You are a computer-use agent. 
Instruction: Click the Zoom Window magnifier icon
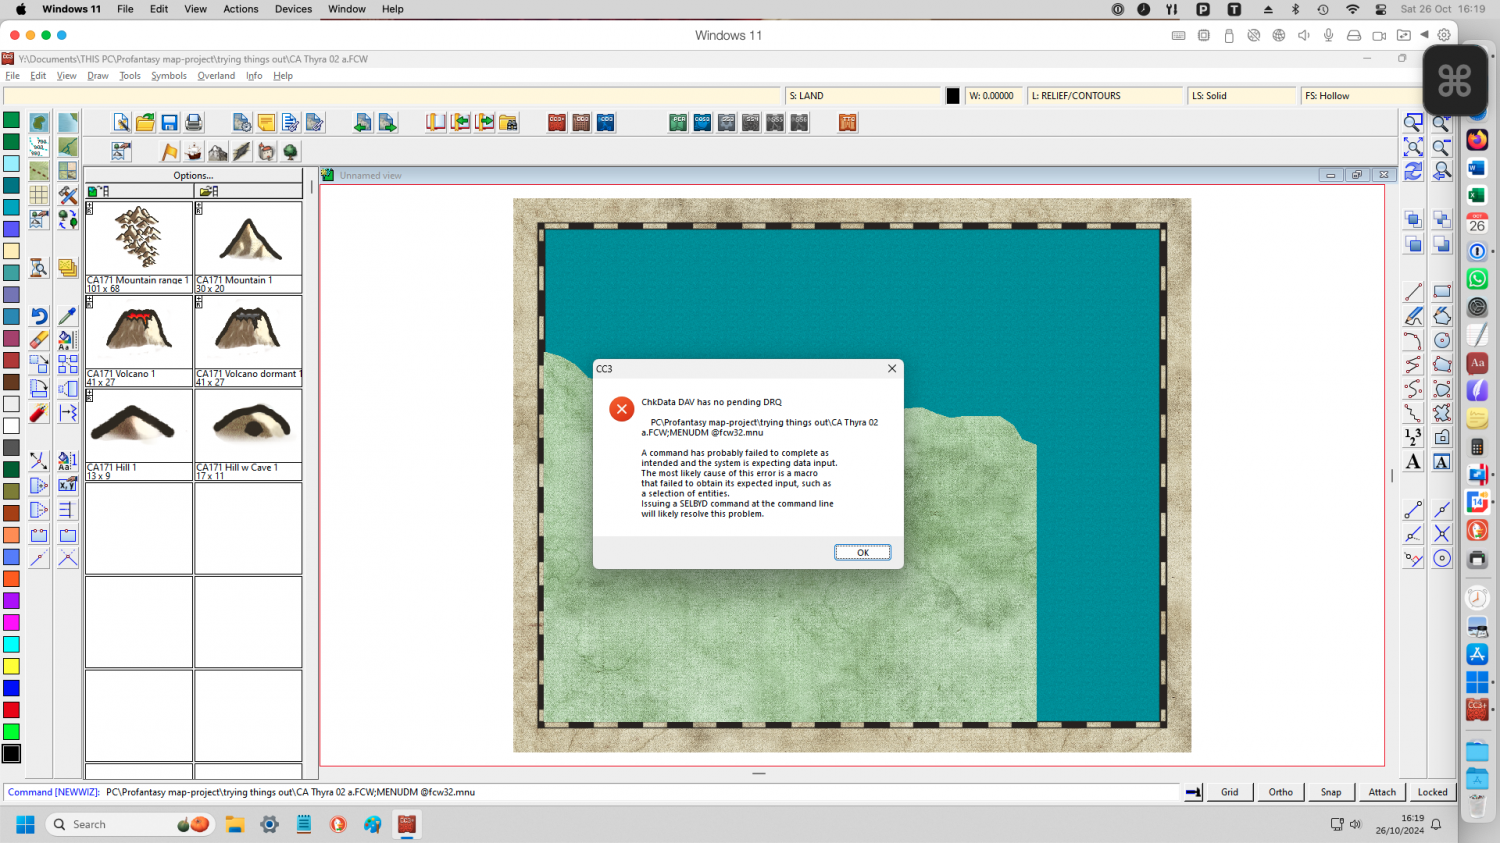point(1413,122)
